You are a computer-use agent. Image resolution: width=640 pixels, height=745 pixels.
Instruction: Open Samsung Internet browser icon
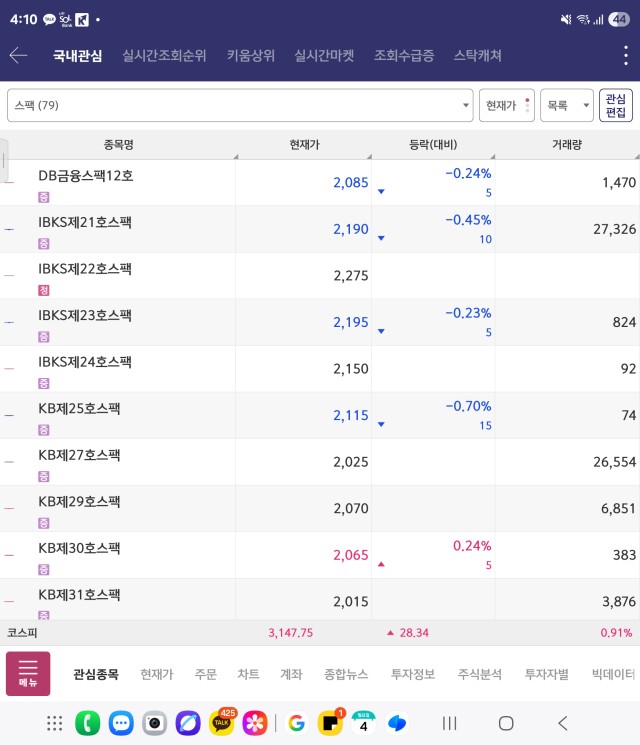click(188, 723)
